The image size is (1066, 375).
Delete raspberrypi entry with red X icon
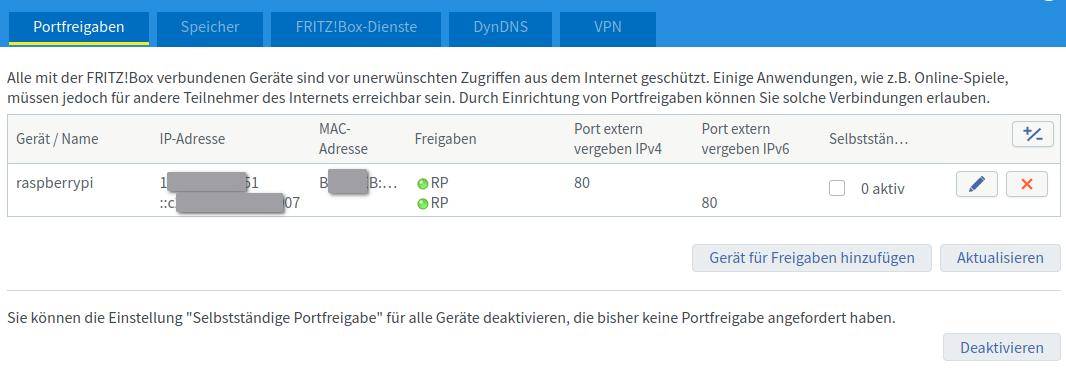[x=1027, y=184]
